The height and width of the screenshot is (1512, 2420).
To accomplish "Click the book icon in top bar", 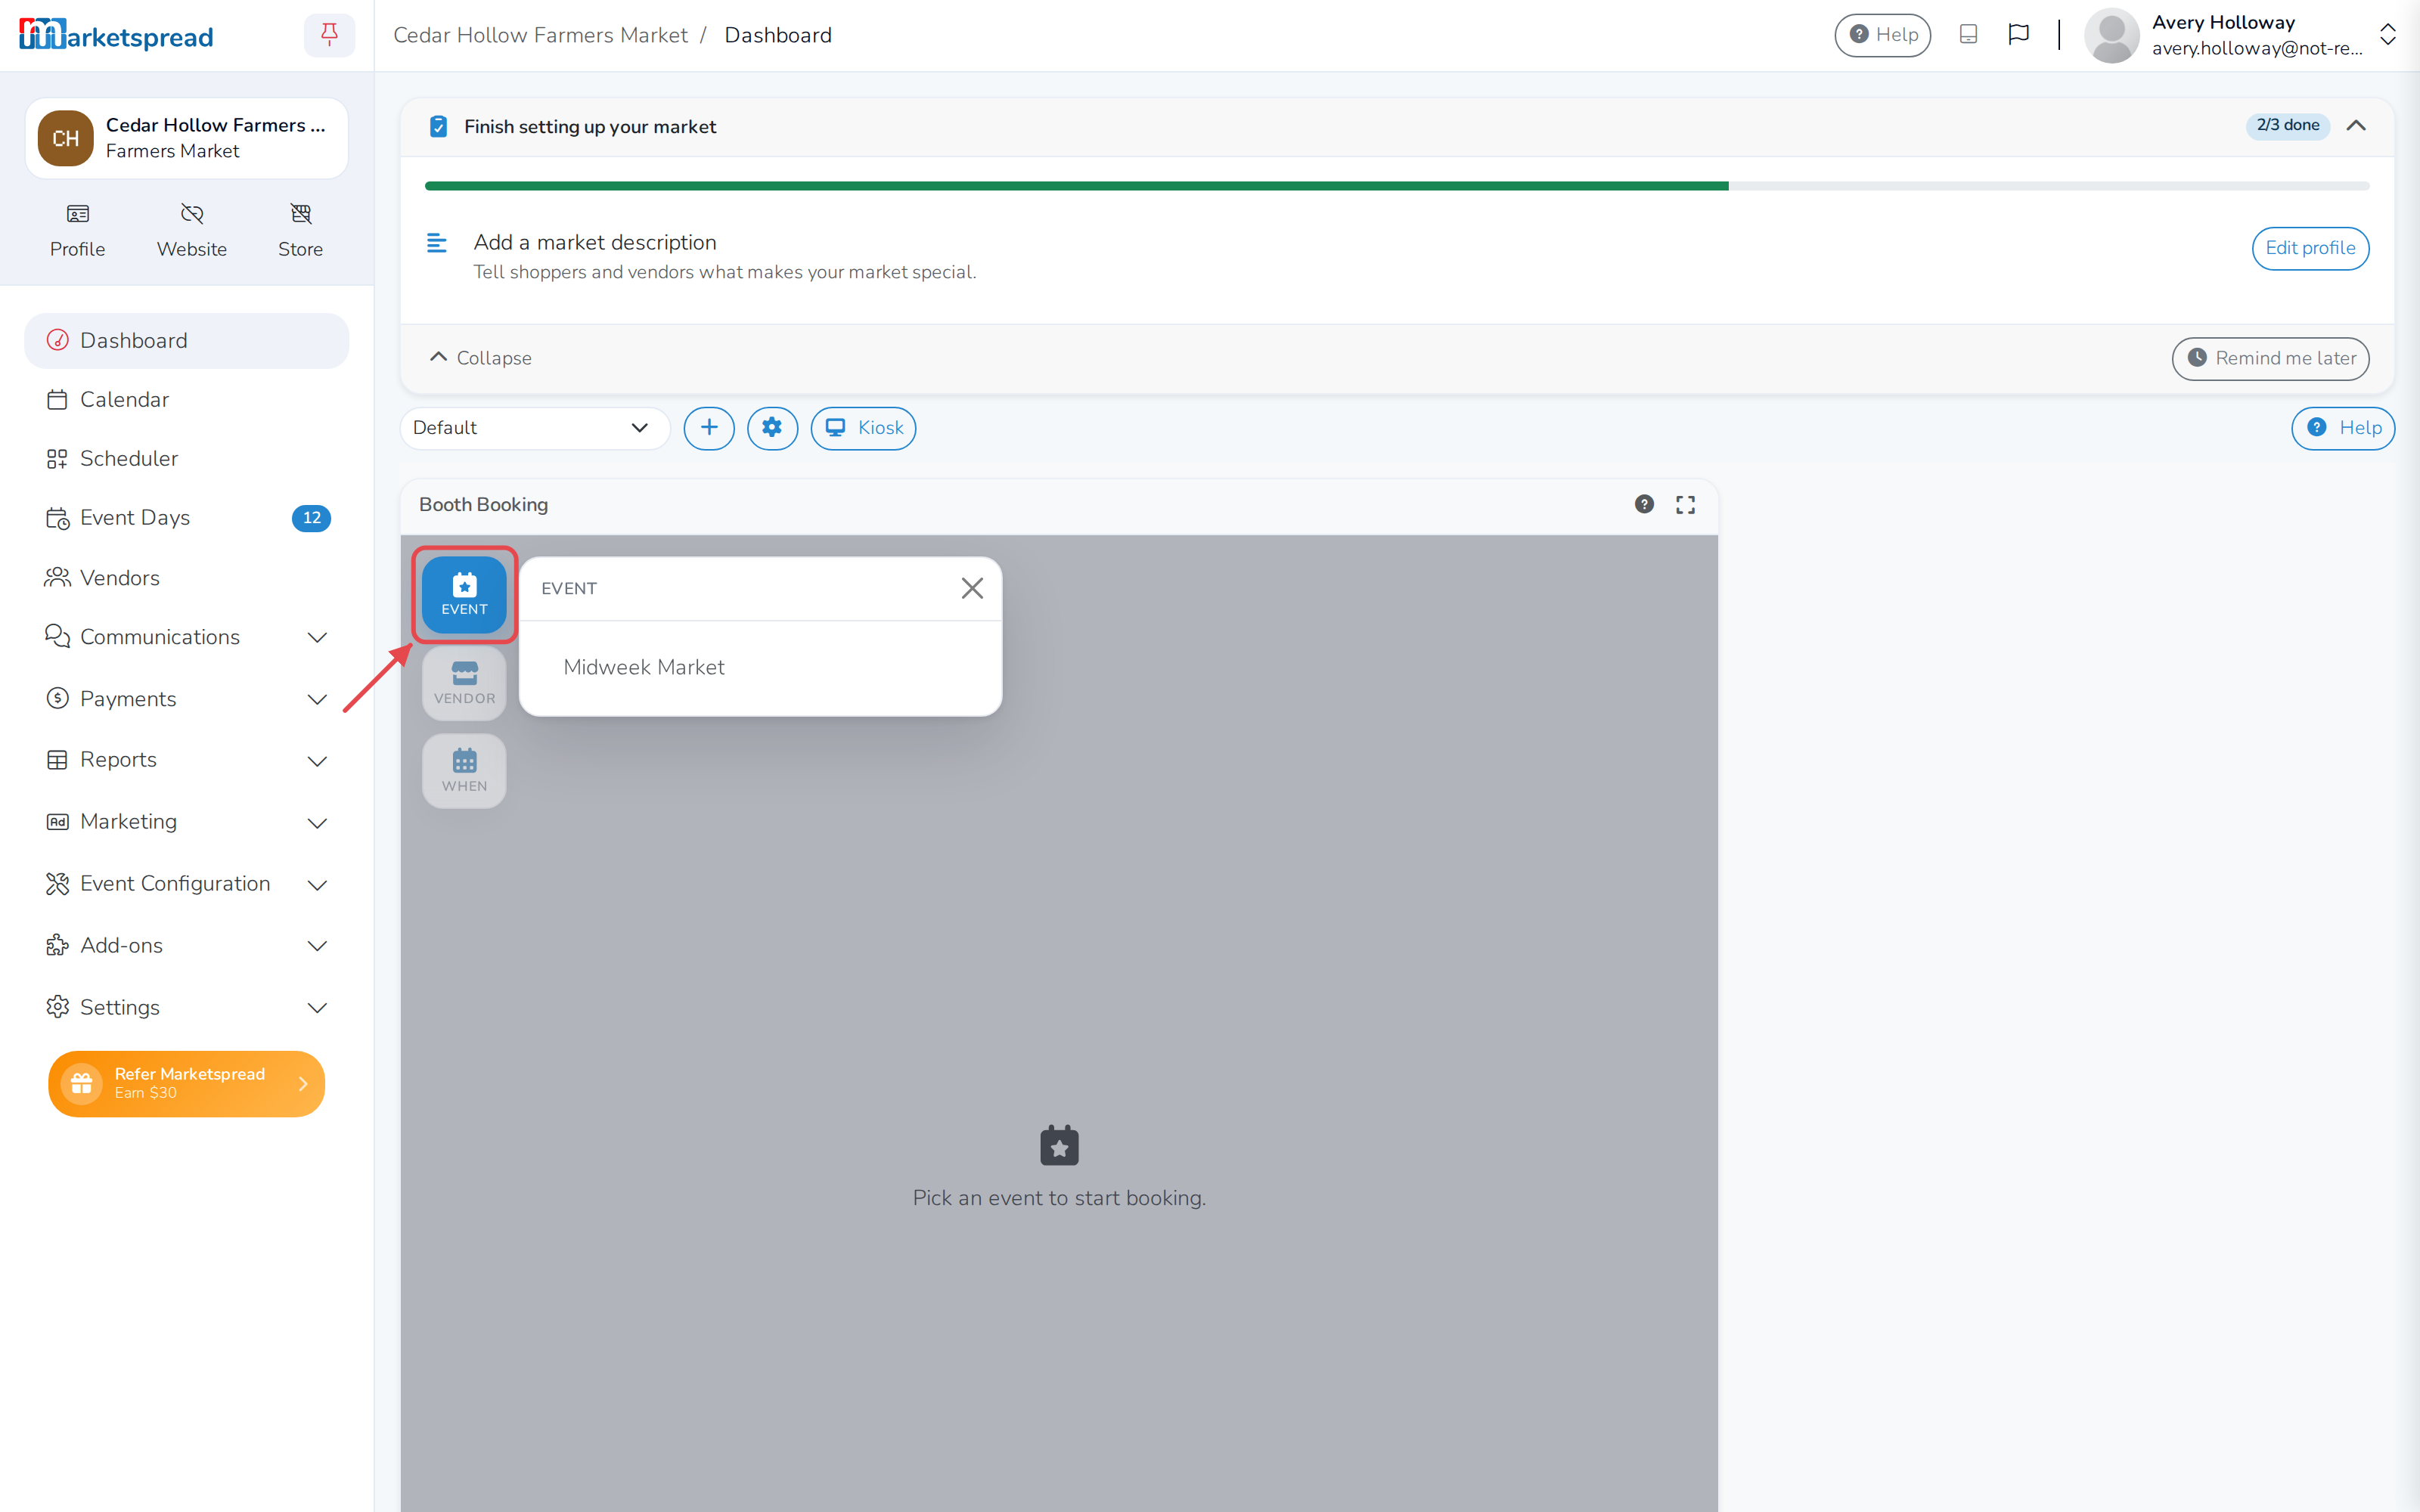I will click(x=1968, y=35).
